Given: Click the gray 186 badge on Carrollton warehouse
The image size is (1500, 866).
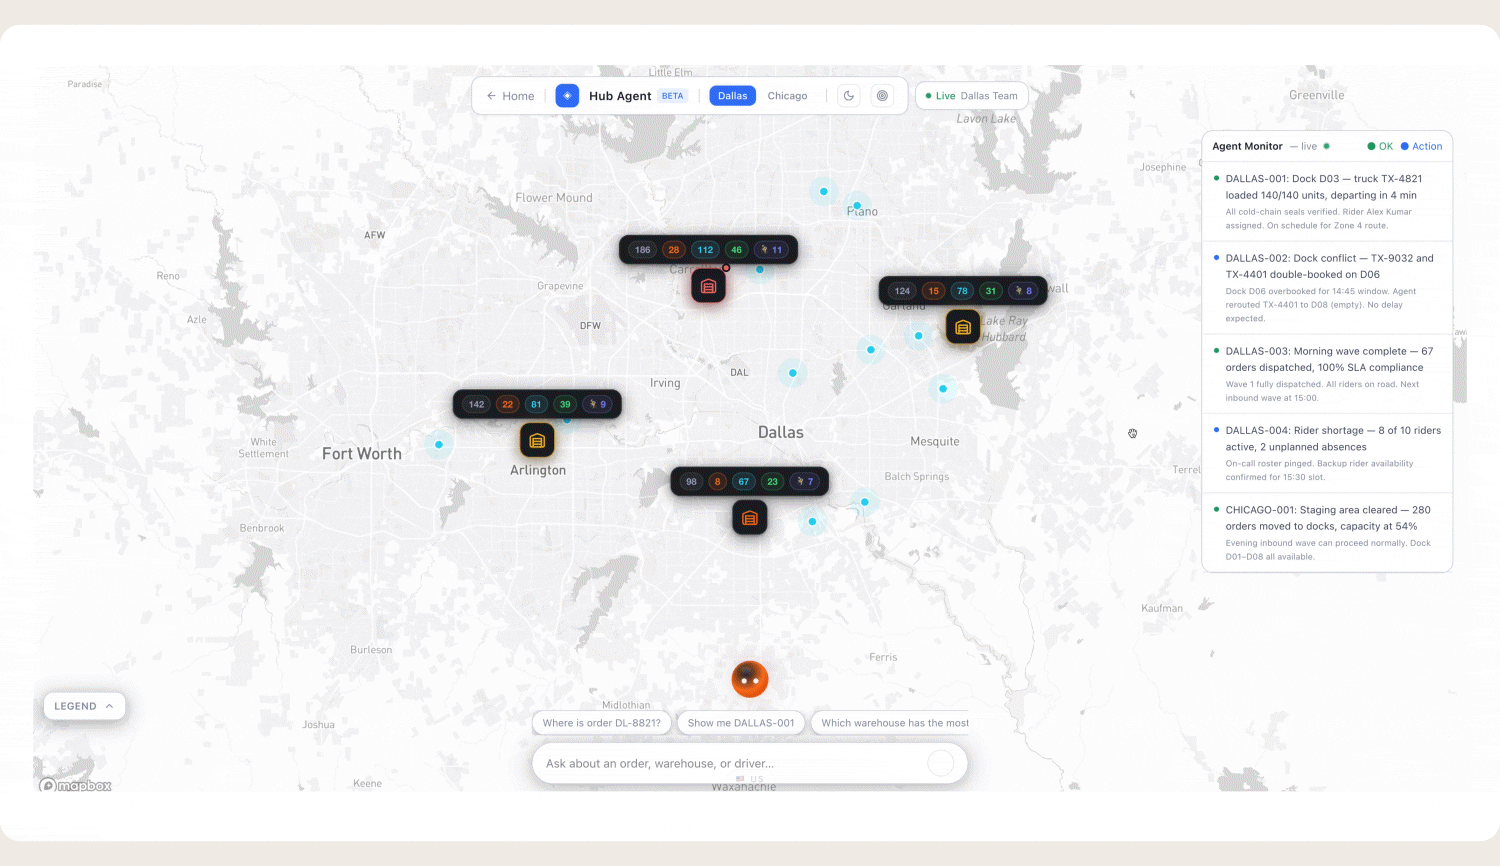Looking at the screenshot, I should 643,250.
